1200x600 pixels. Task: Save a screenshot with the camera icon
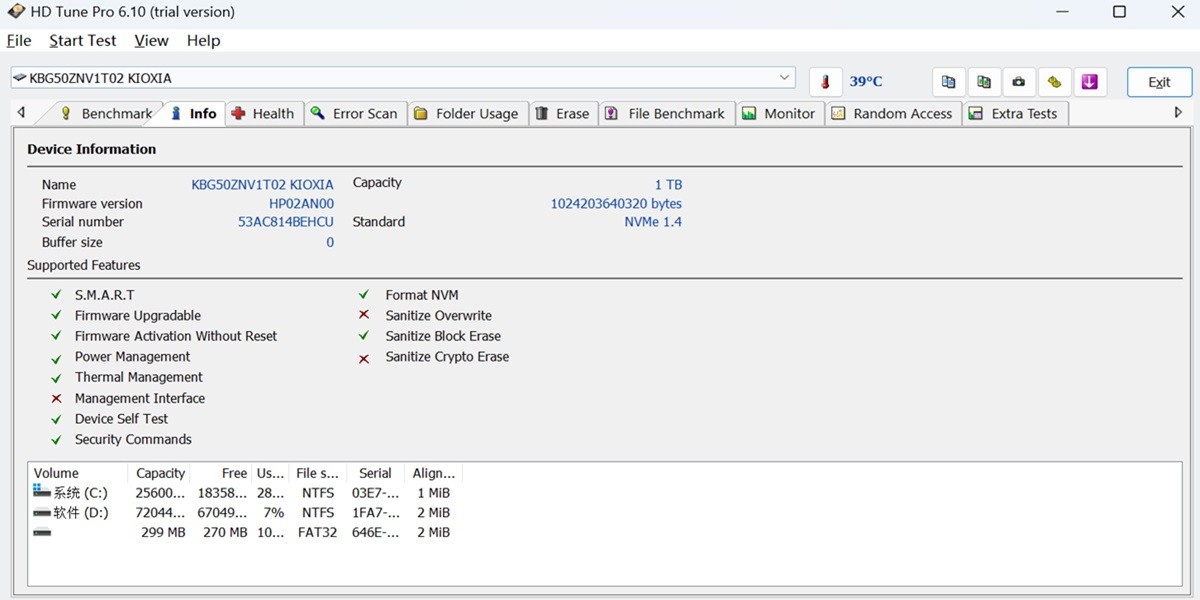coord(1019,82)
